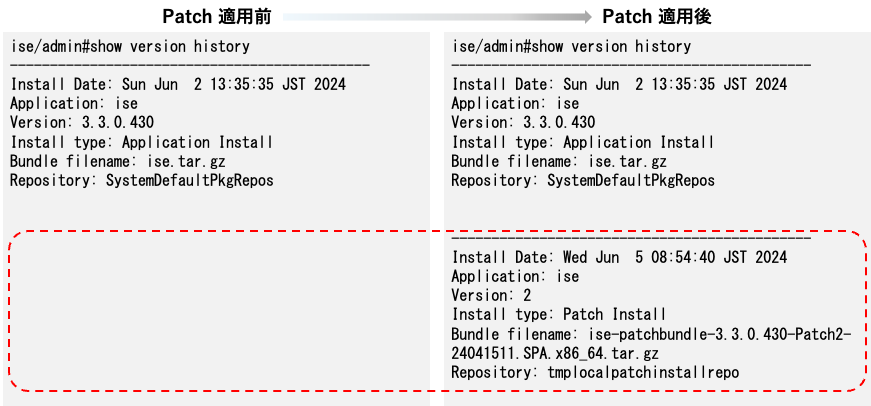Click the "Patch 適用前" heading

pyautogui.click(x=217, y=17)
